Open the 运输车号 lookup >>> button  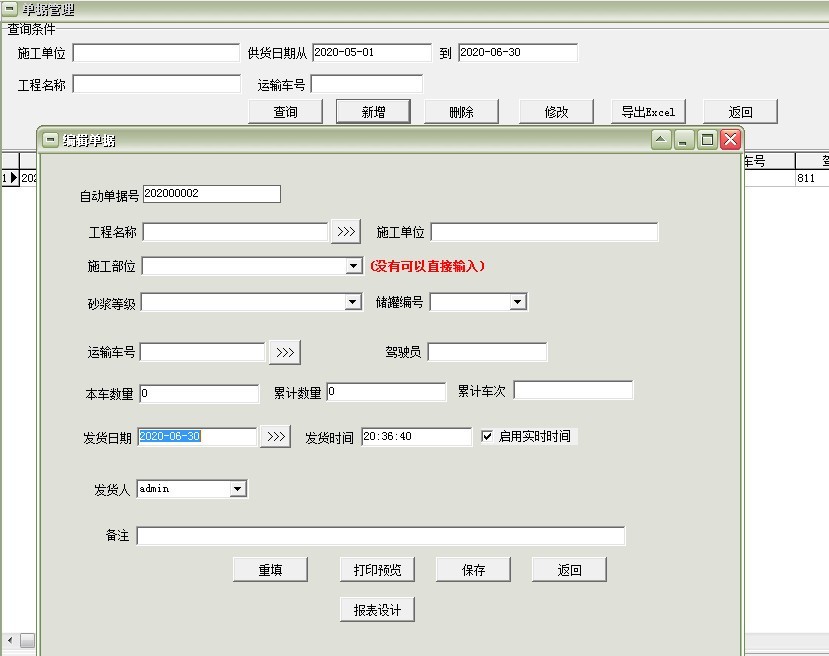(x=285, y=353)
